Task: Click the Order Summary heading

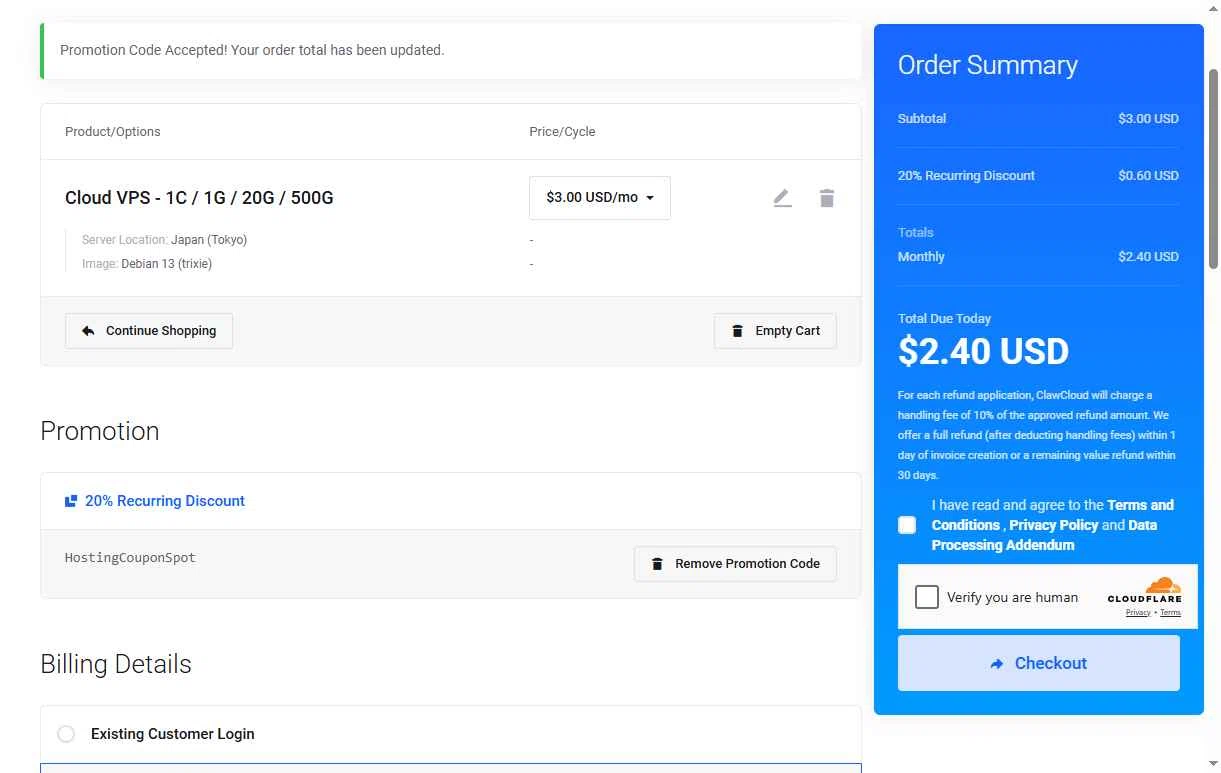Action: tap(988, 65)
